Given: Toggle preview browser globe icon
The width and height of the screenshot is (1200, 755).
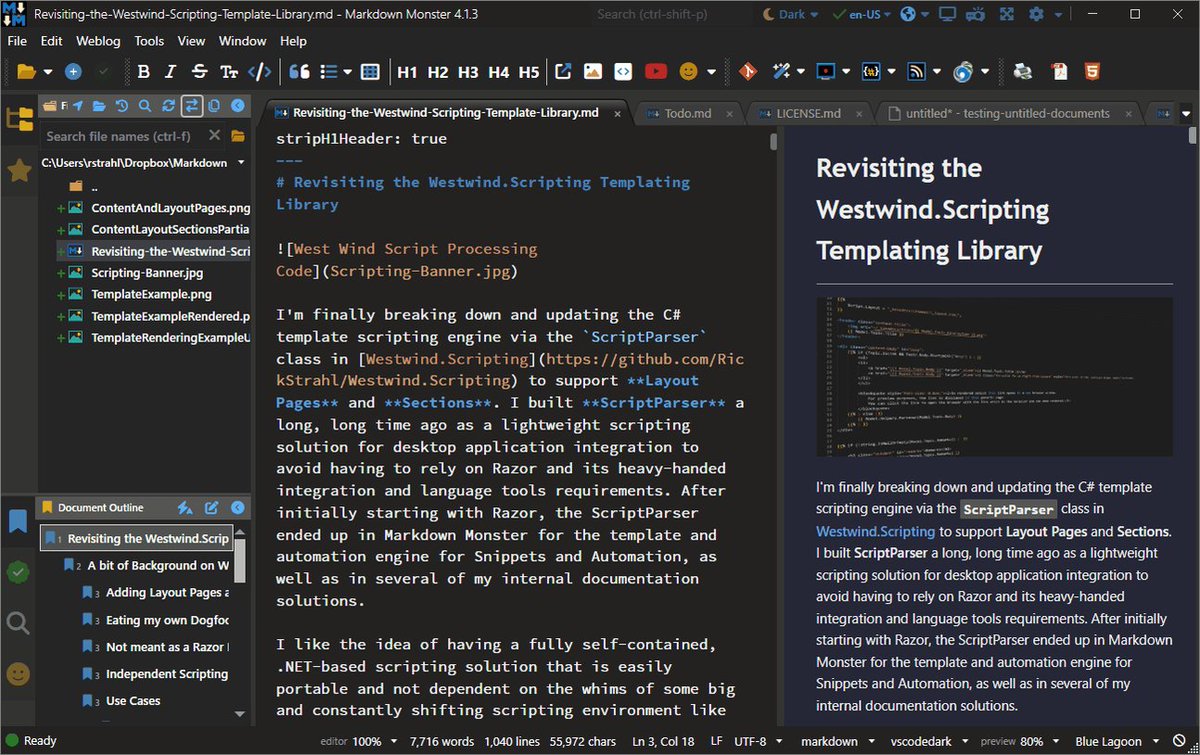Looking at the screenshot, I should pos(908,14).
